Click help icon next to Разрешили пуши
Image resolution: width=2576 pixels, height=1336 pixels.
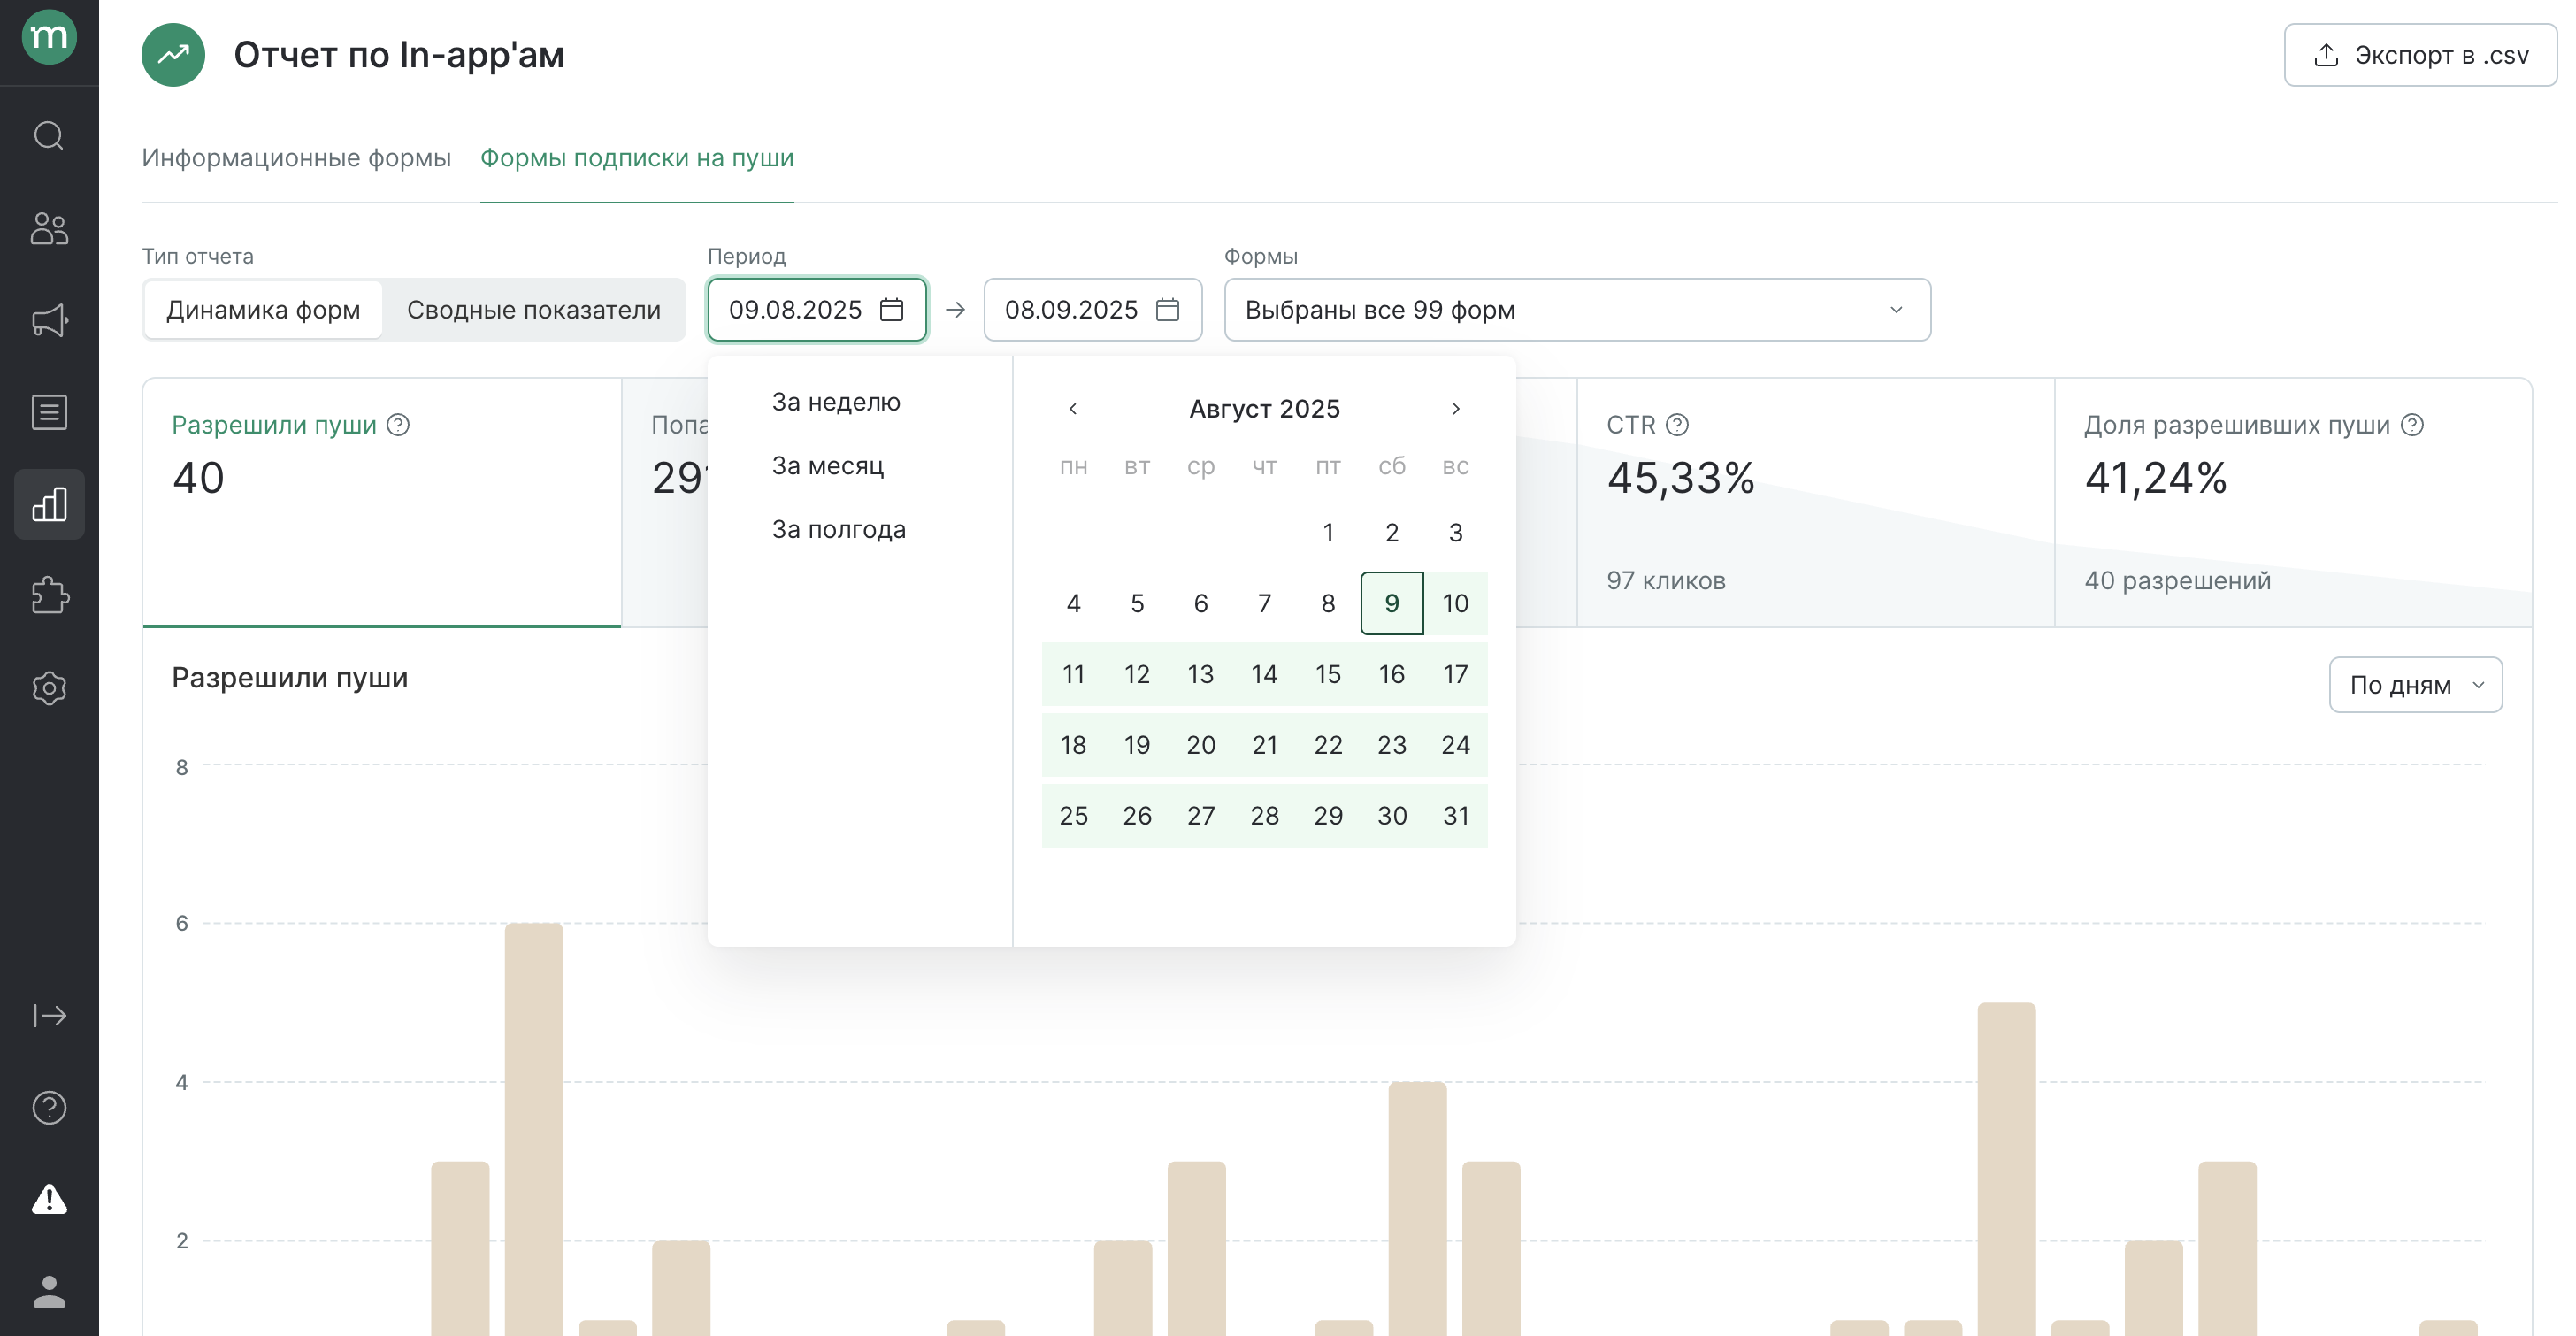(x=398, y=425)
